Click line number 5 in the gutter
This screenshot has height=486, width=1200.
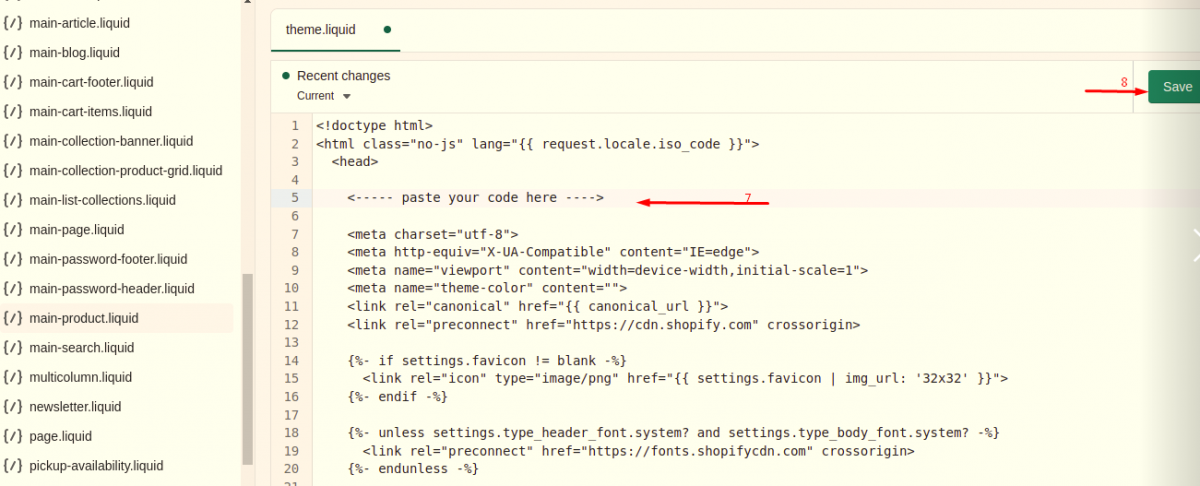pyautogui.click(x=294, y=198)
